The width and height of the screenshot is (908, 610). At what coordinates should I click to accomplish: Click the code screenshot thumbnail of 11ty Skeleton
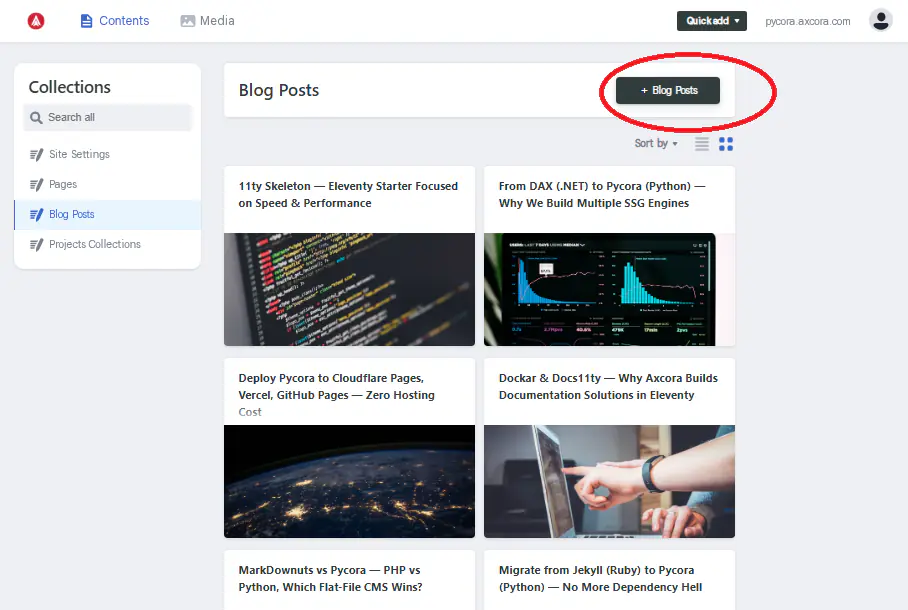tap(349, 290)
